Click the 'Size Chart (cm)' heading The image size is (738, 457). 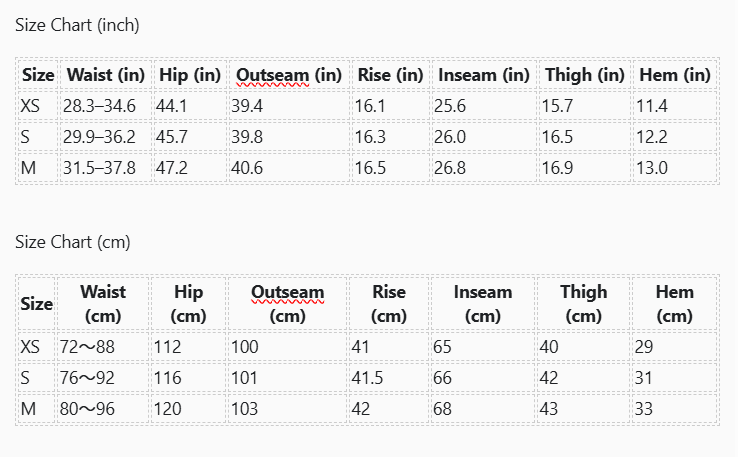pos(72,242)
